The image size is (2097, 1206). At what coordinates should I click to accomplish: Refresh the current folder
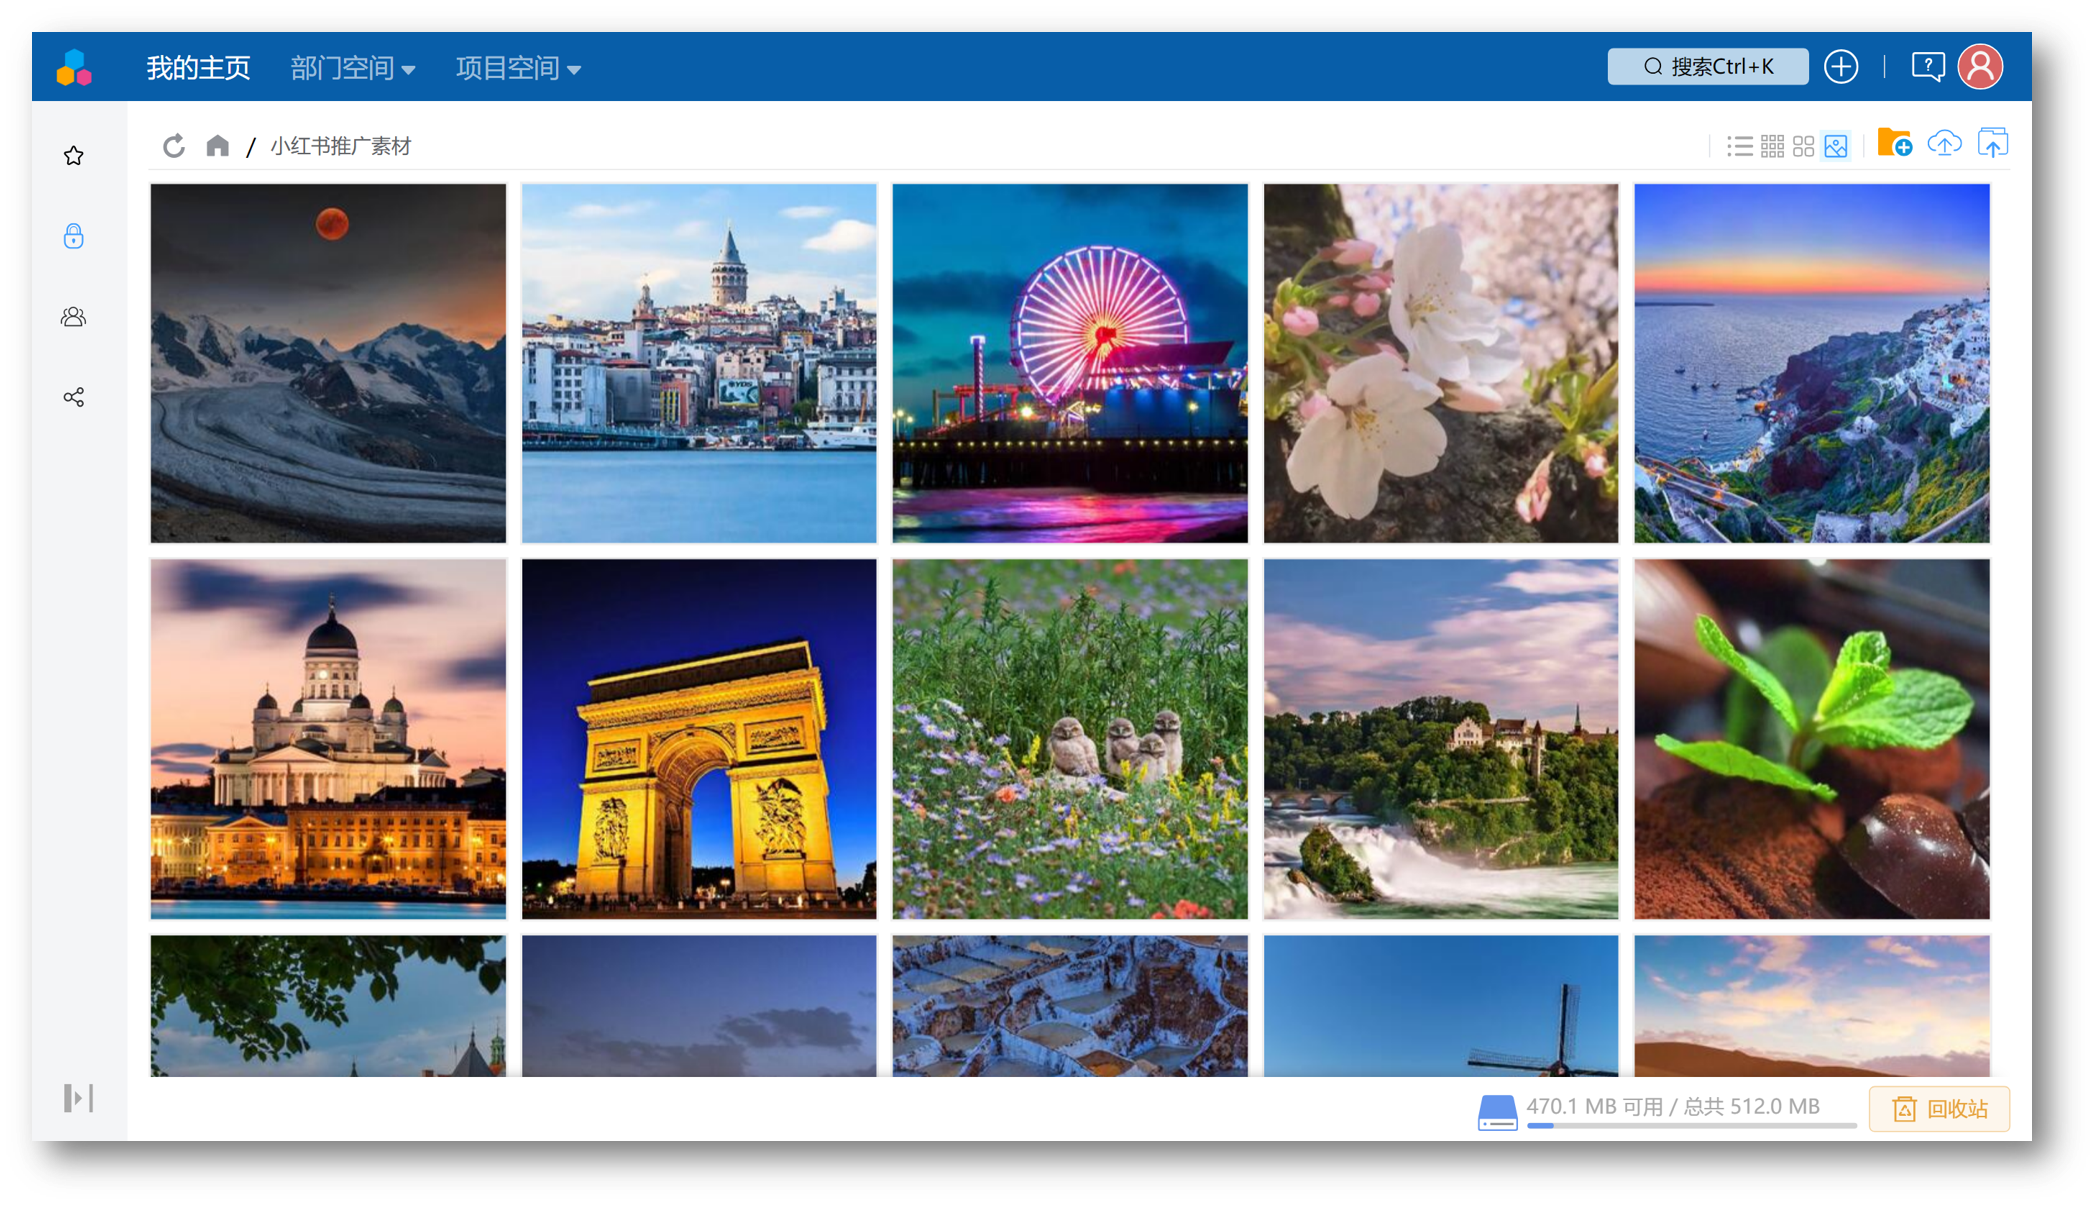(174, 146)
